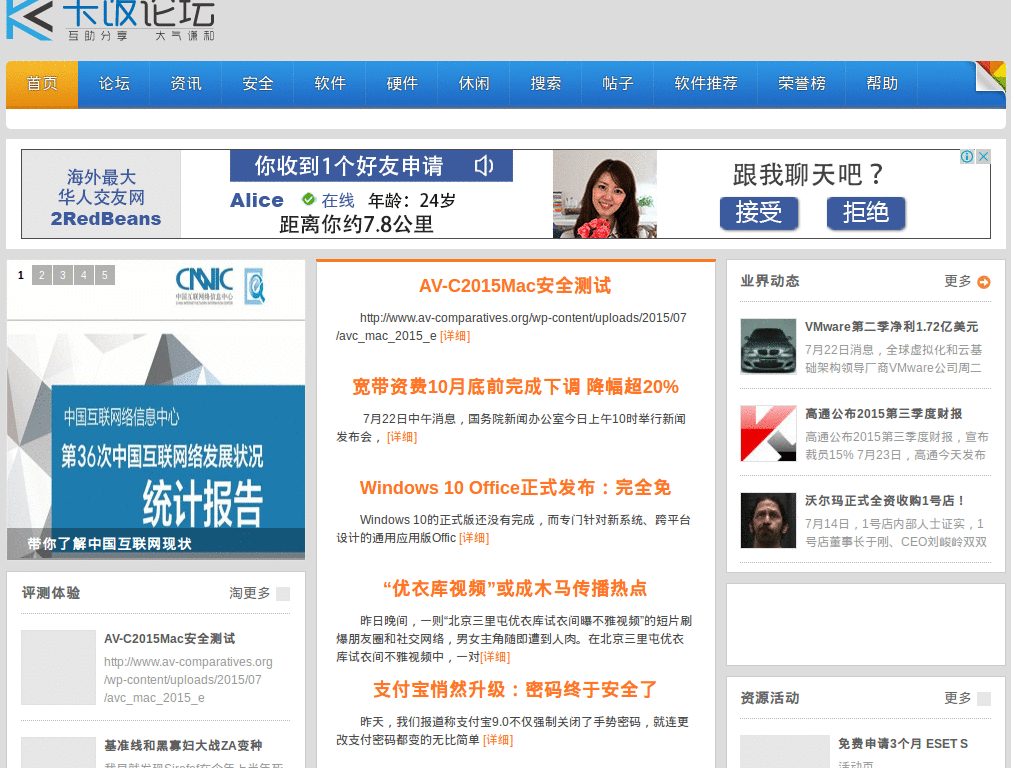
Task: Select slideshow slide 1 indicator
Action: (21, 275)
